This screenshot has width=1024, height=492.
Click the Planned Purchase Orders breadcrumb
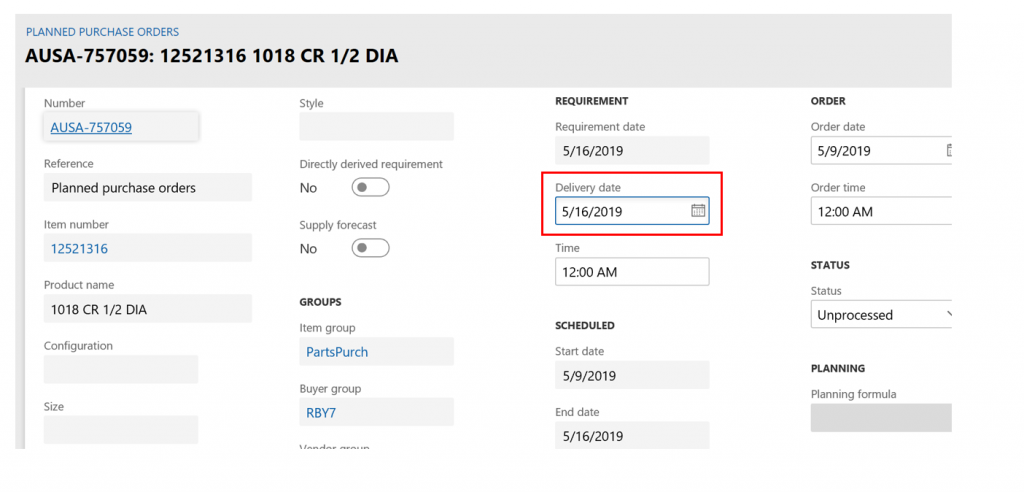(x=102, y=32)
